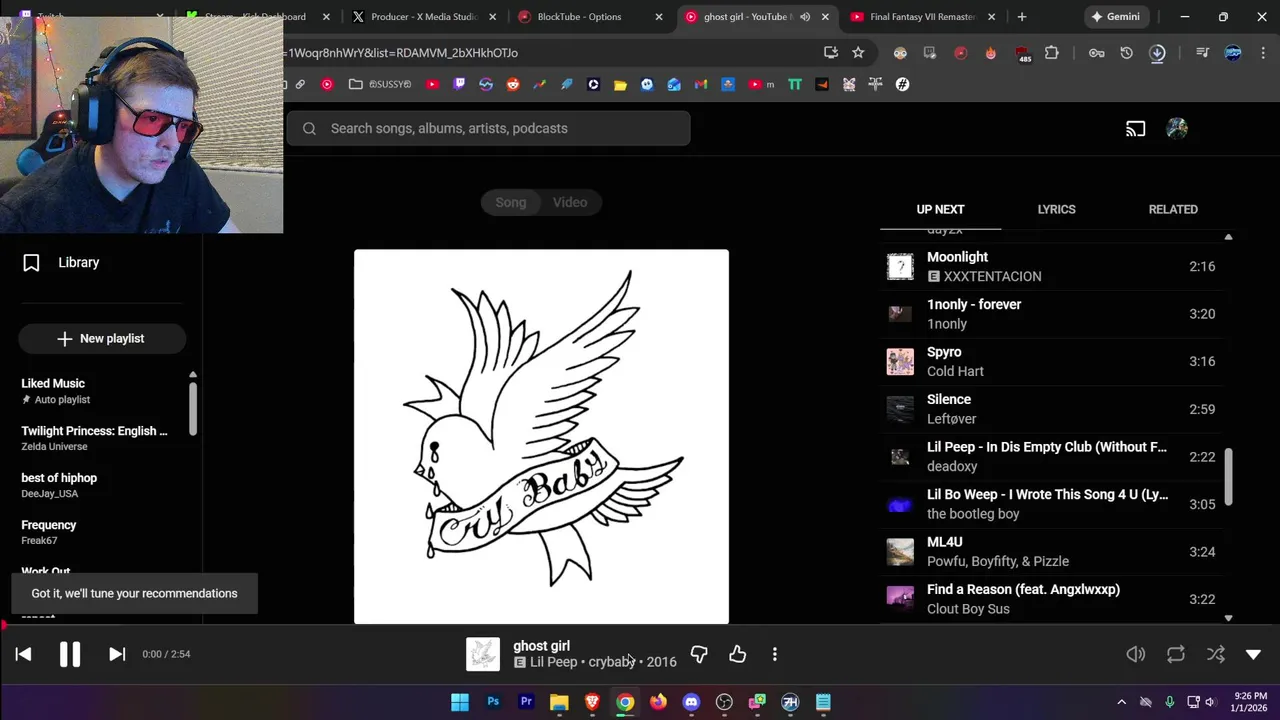Viewport: 1280px width, 720px height.
Task: Click the queue list scrollbar thumb
Action: (x=1229, y=476)
